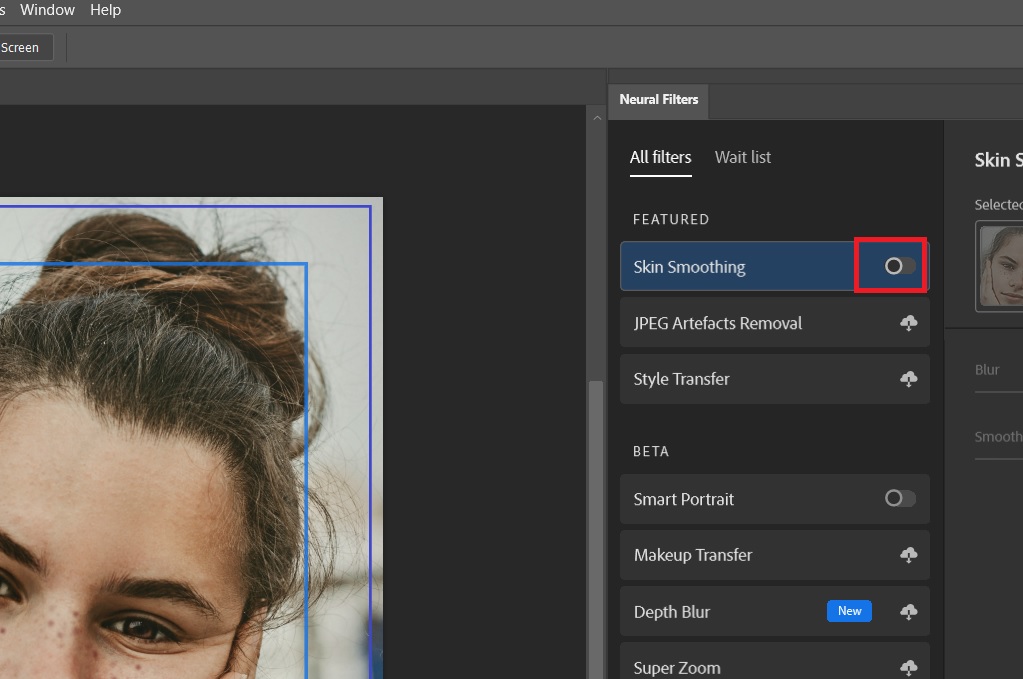Select the Makeup Transfer filter row
Image resolution: width=1023 pixels, height=679 pixels.
774,555
